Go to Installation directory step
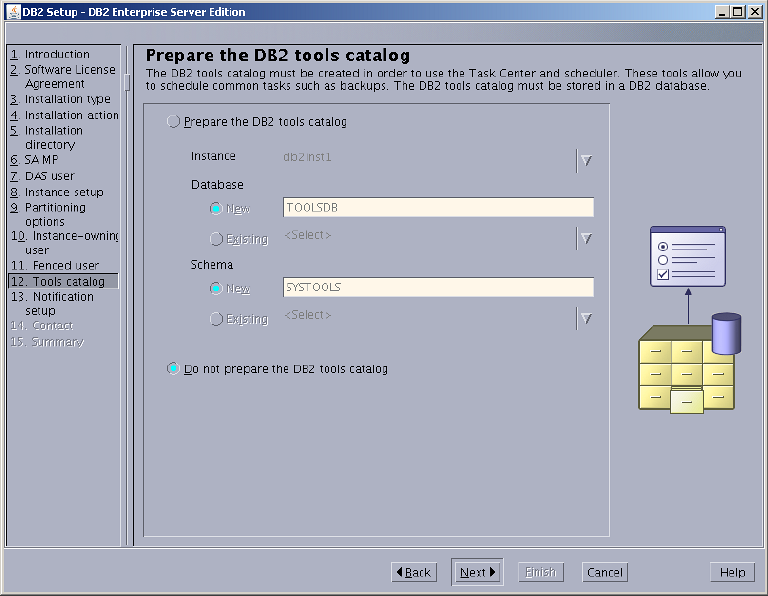The height and width of the screenshot is (596, 768). (47, 138)
